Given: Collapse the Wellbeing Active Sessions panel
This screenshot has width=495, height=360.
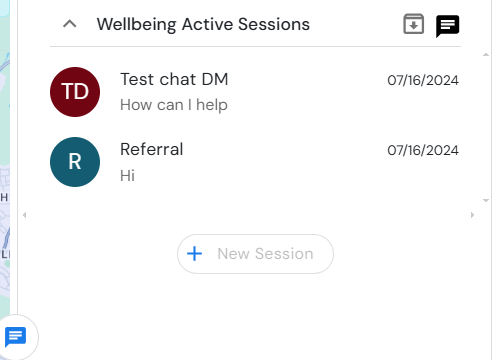Looking at the screenshot, I should coord(70,24).
